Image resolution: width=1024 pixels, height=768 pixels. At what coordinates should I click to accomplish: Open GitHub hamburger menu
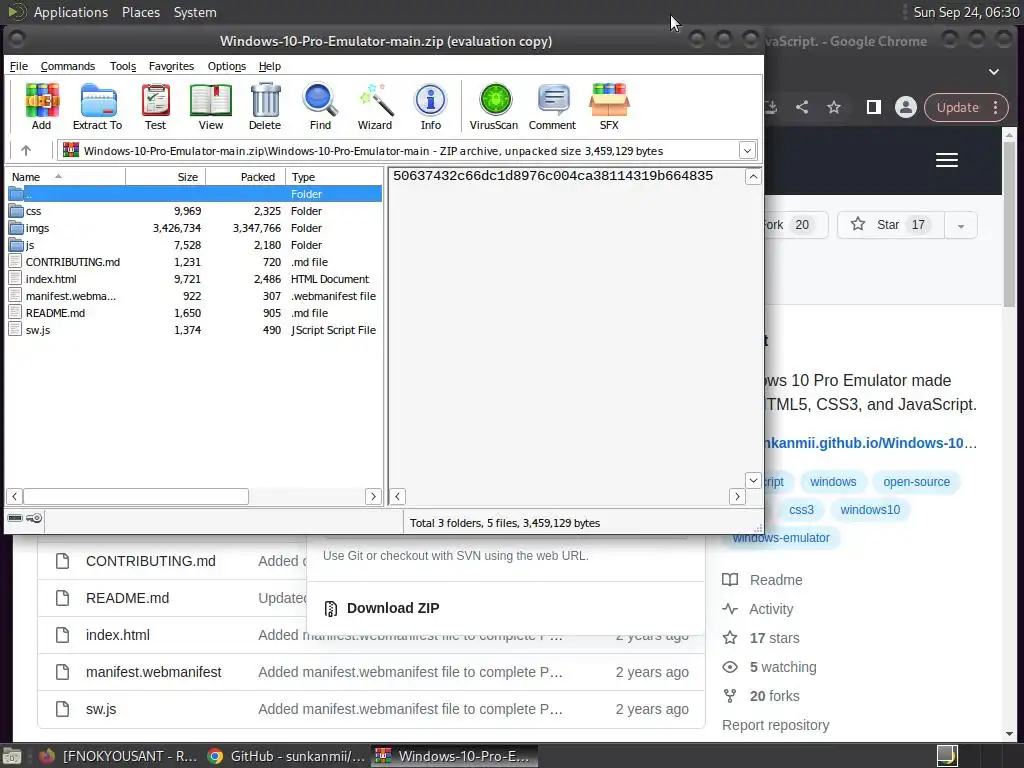tap(947, 160)
